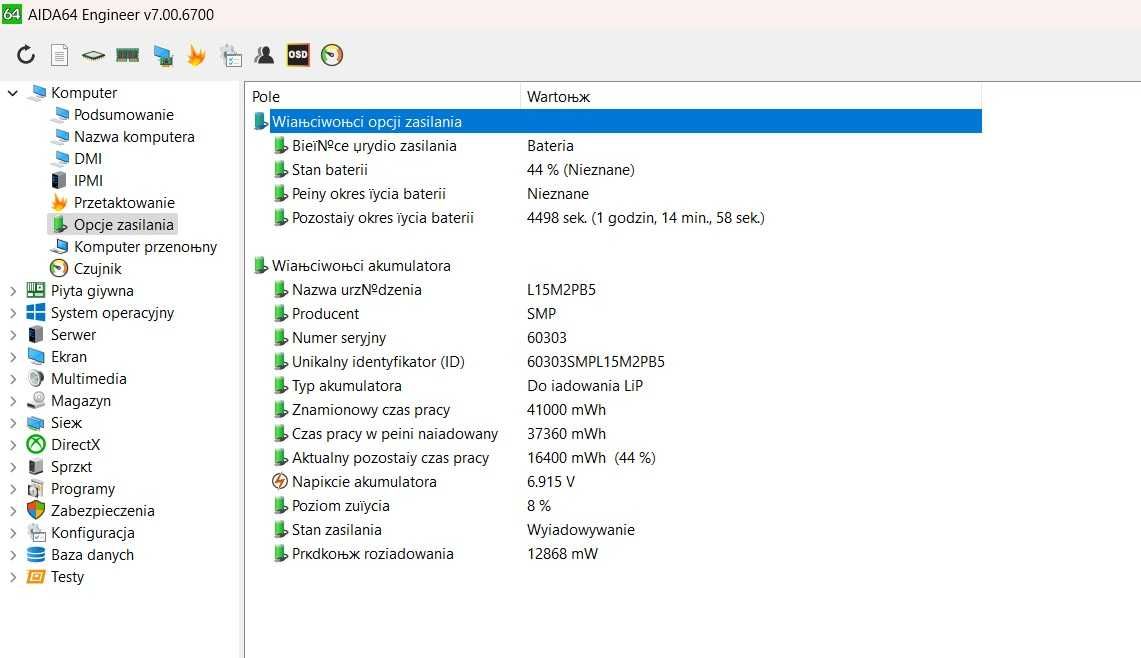This screenshot has width=1141, height=658.
Task: Select Komputer in the tree
Action: click(84, 92)
